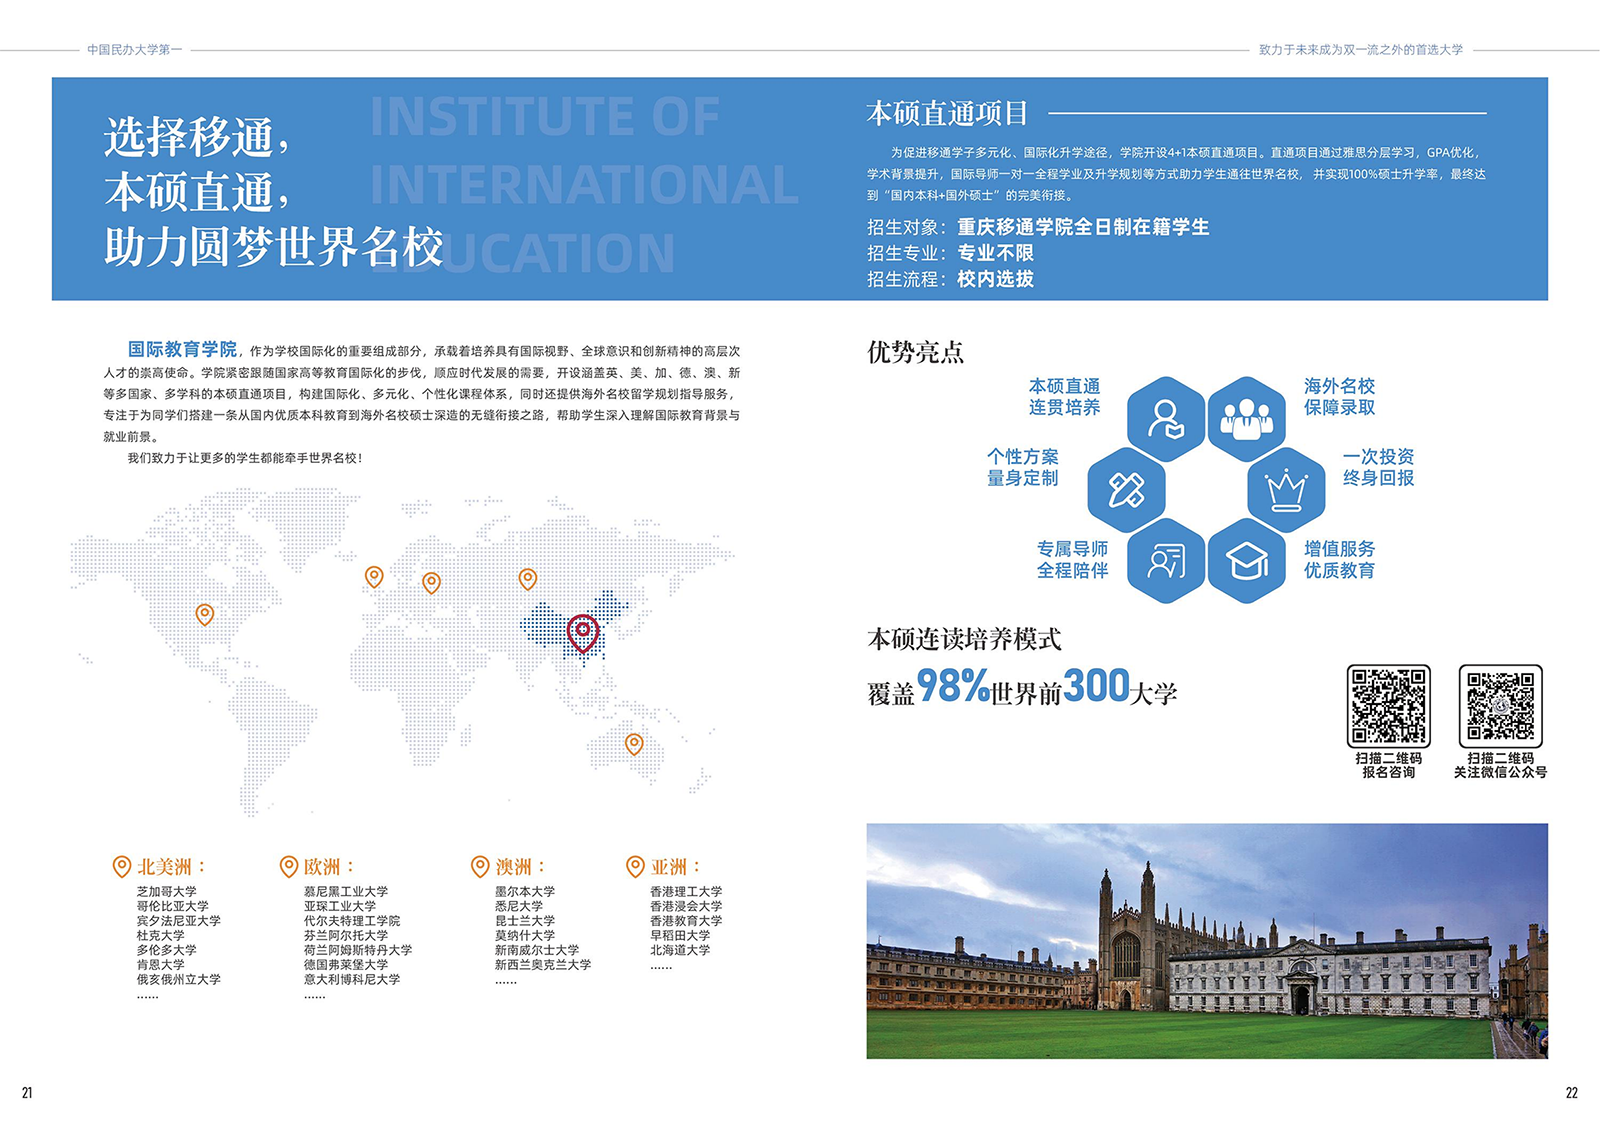Screen dimensions: 1600x1124
Task: Open the 报名咨询 QR code
Action: pyautogui.click(x=1388, y=706)
